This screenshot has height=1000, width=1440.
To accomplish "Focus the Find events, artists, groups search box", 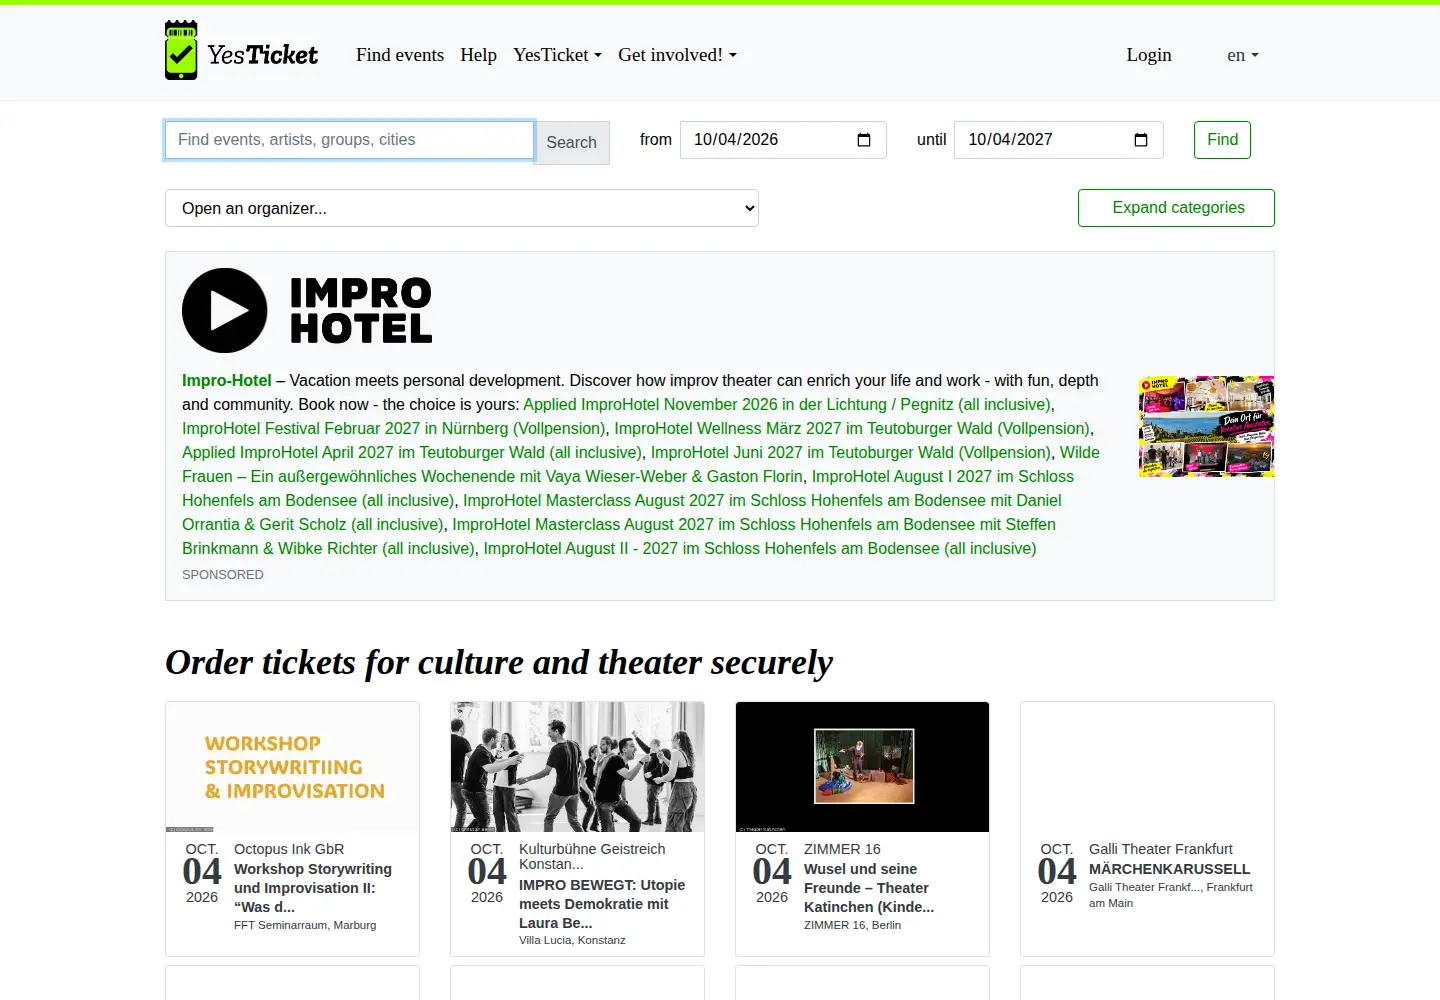I will point(350,140).
